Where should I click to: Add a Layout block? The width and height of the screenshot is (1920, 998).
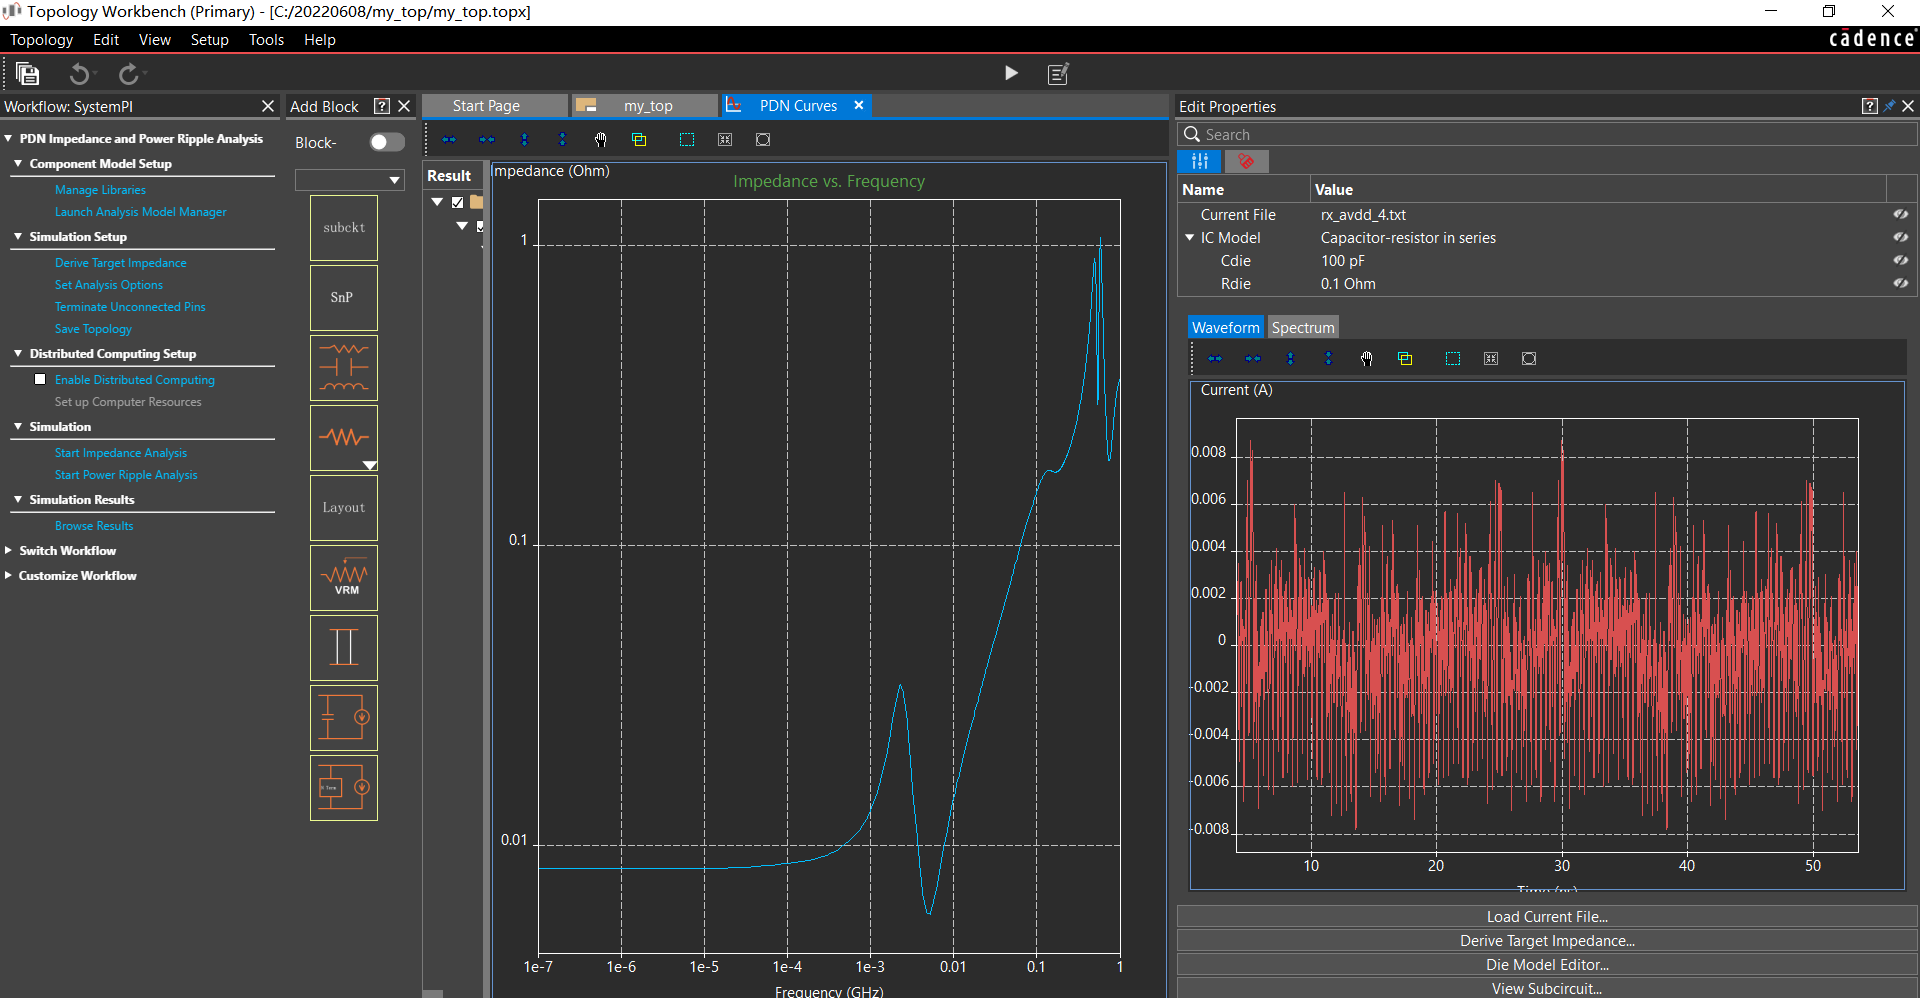(x=344, y=508)
